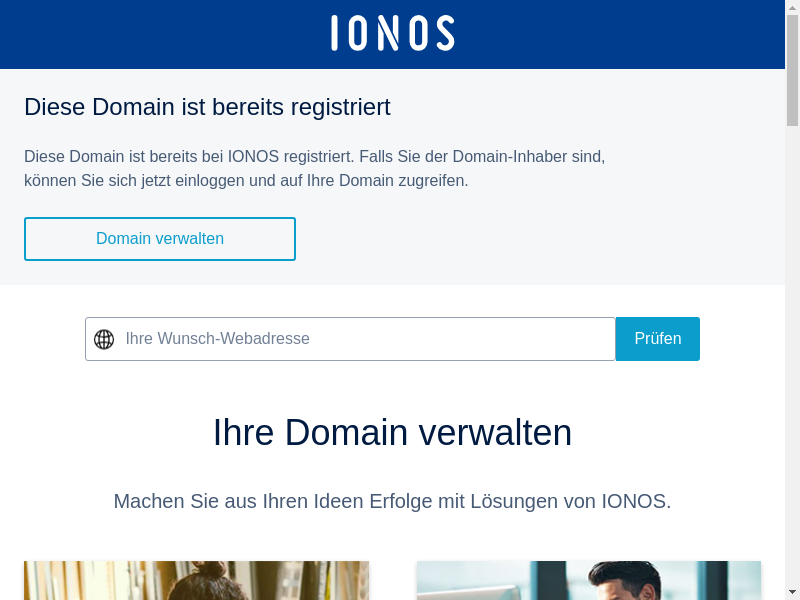Hit the Prüfen button
This screenshot has width=800, height=600.
[x=657, y=339]
